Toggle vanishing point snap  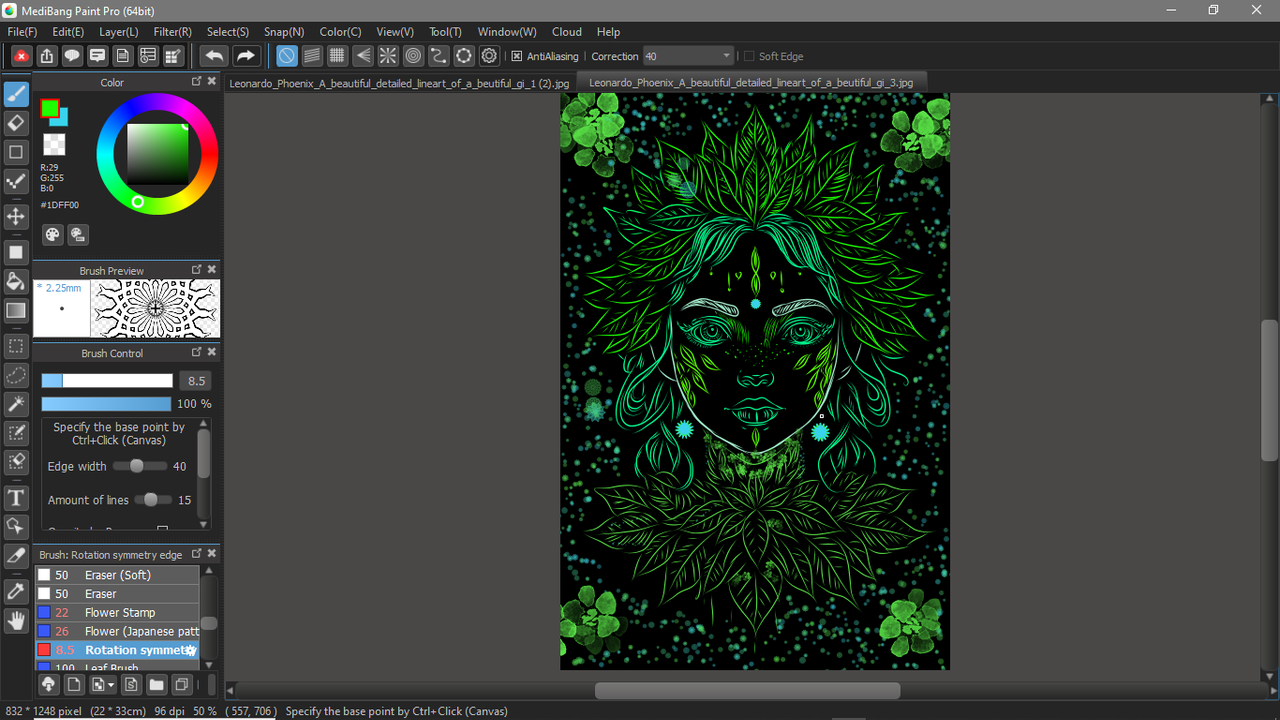coord(363,56)
